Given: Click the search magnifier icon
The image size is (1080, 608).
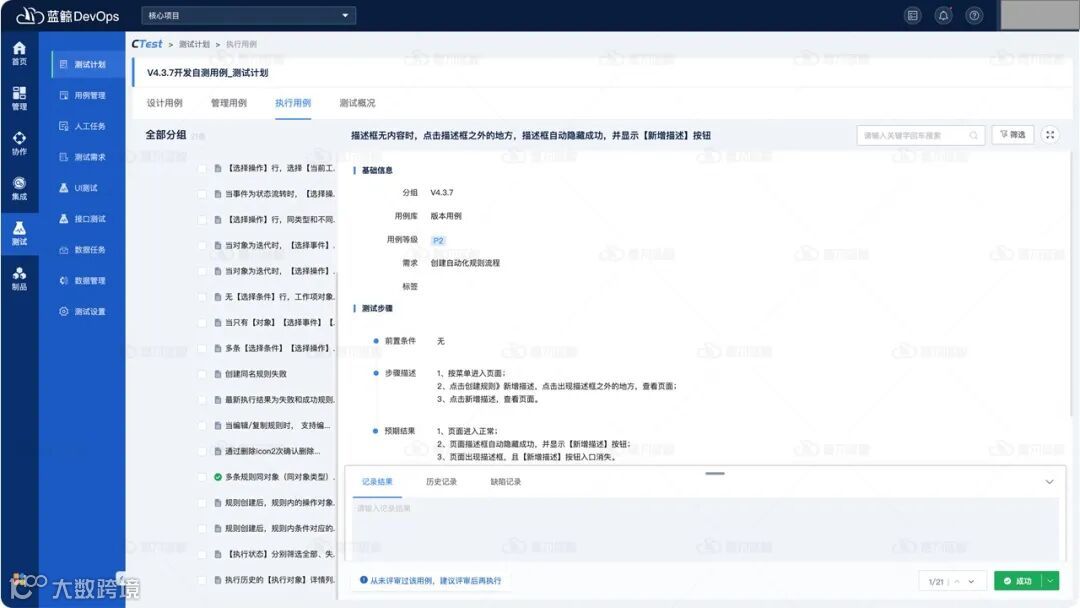Looking at the screenshot, I should pos(973,136).
